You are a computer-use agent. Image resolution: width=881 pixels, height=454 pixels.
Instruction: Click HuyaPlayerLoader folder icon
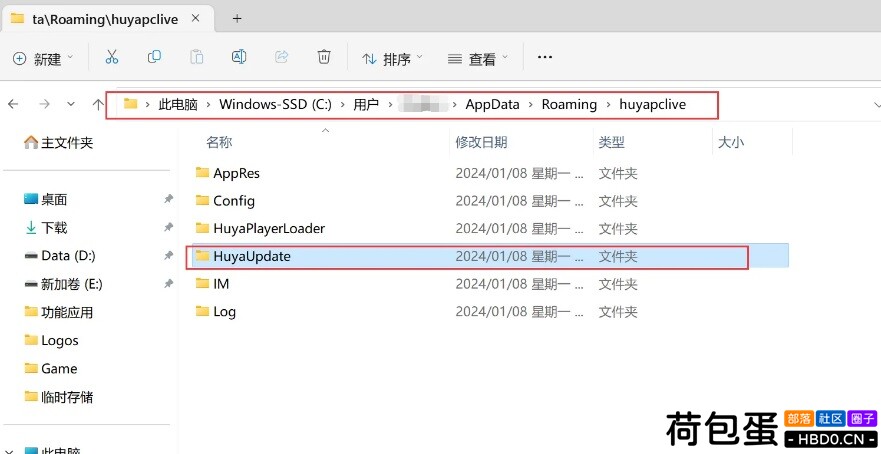pos(202,227)
